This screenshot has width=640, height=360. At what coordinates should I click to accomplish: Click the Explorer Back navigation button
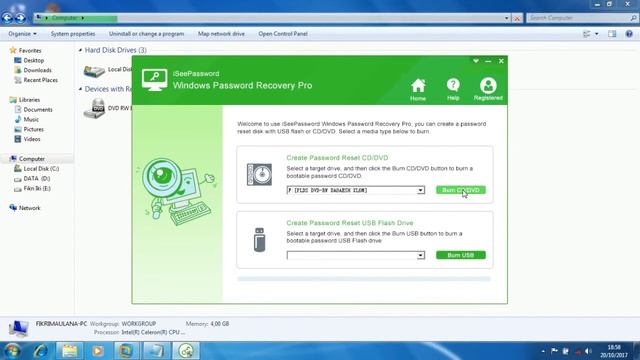[7, 18]
